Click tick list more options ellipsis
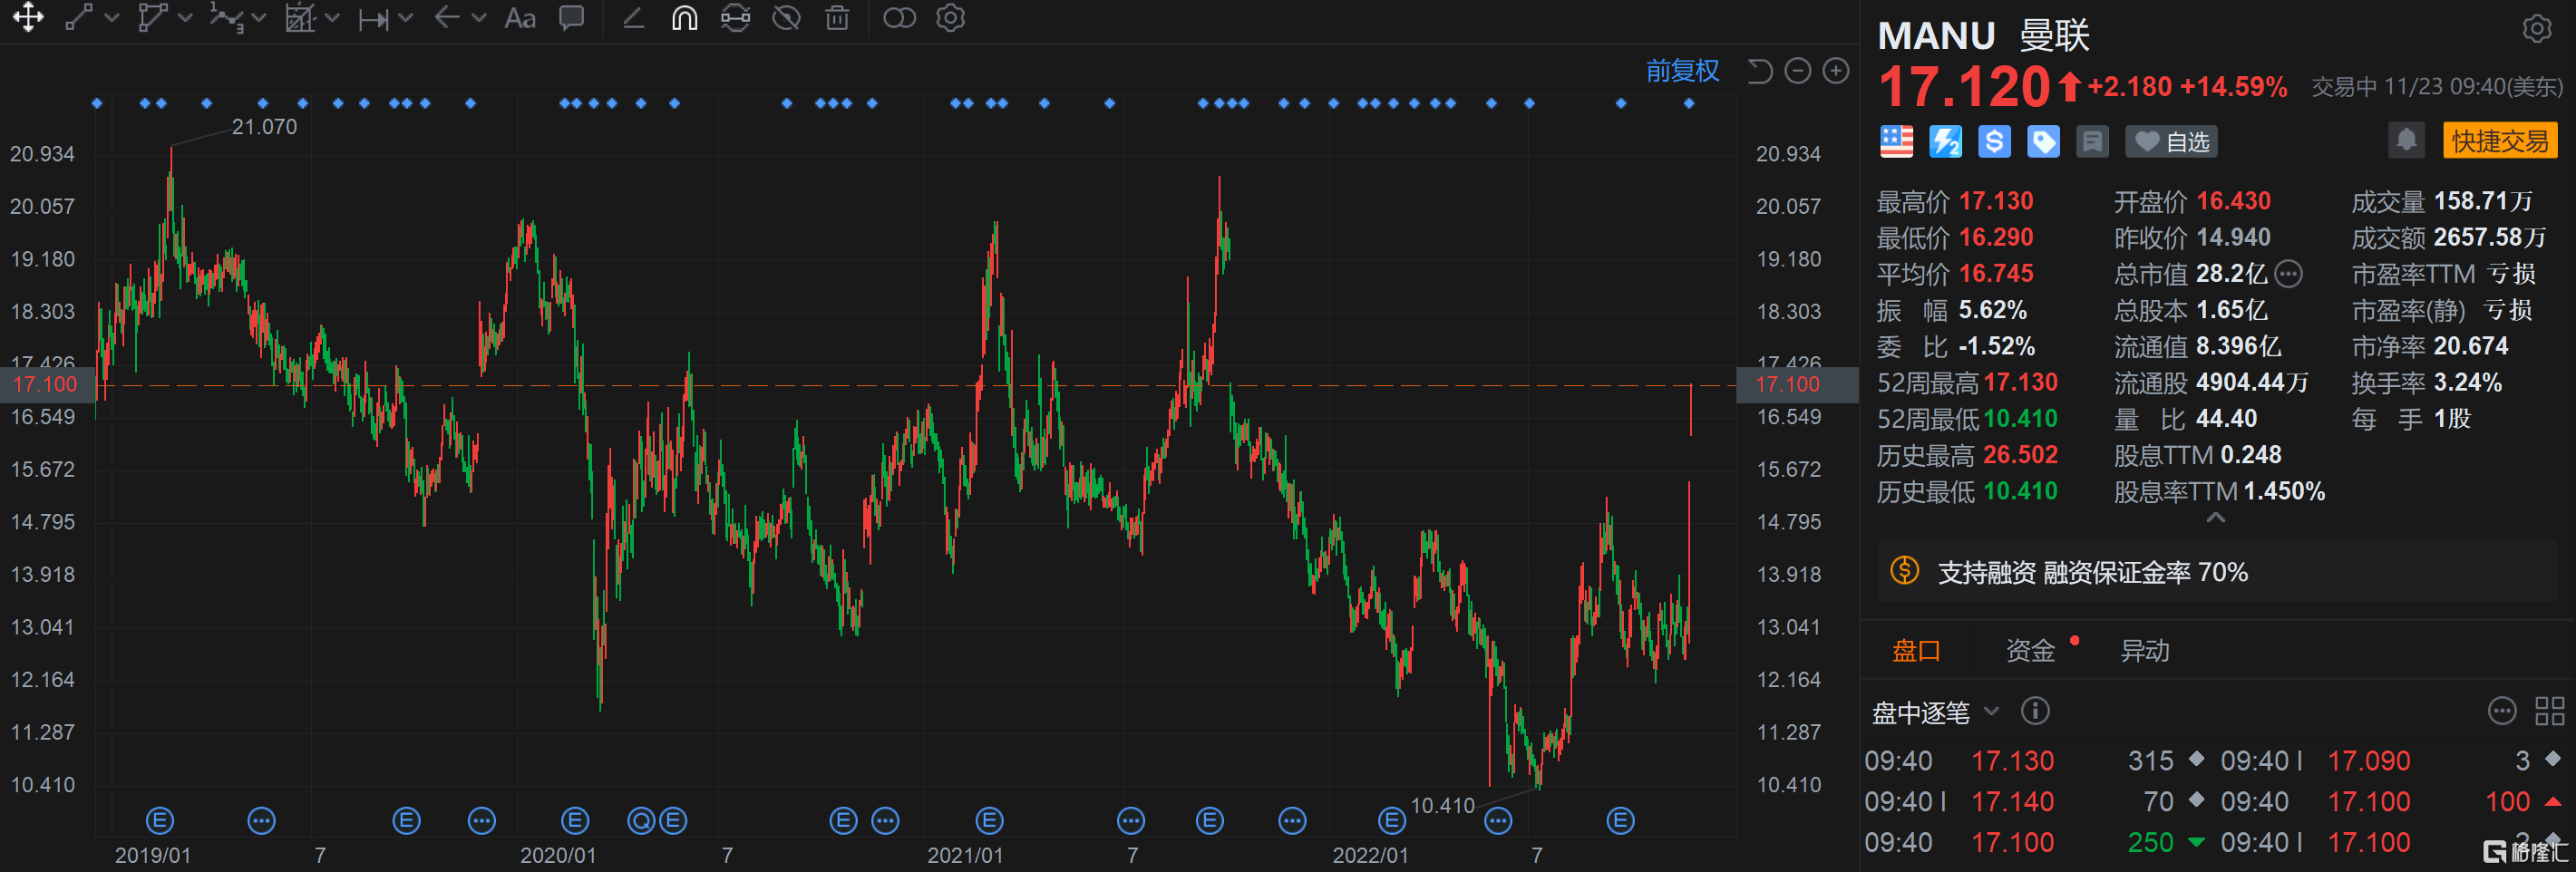2576x872 pixels. (x=2501, y=711)
